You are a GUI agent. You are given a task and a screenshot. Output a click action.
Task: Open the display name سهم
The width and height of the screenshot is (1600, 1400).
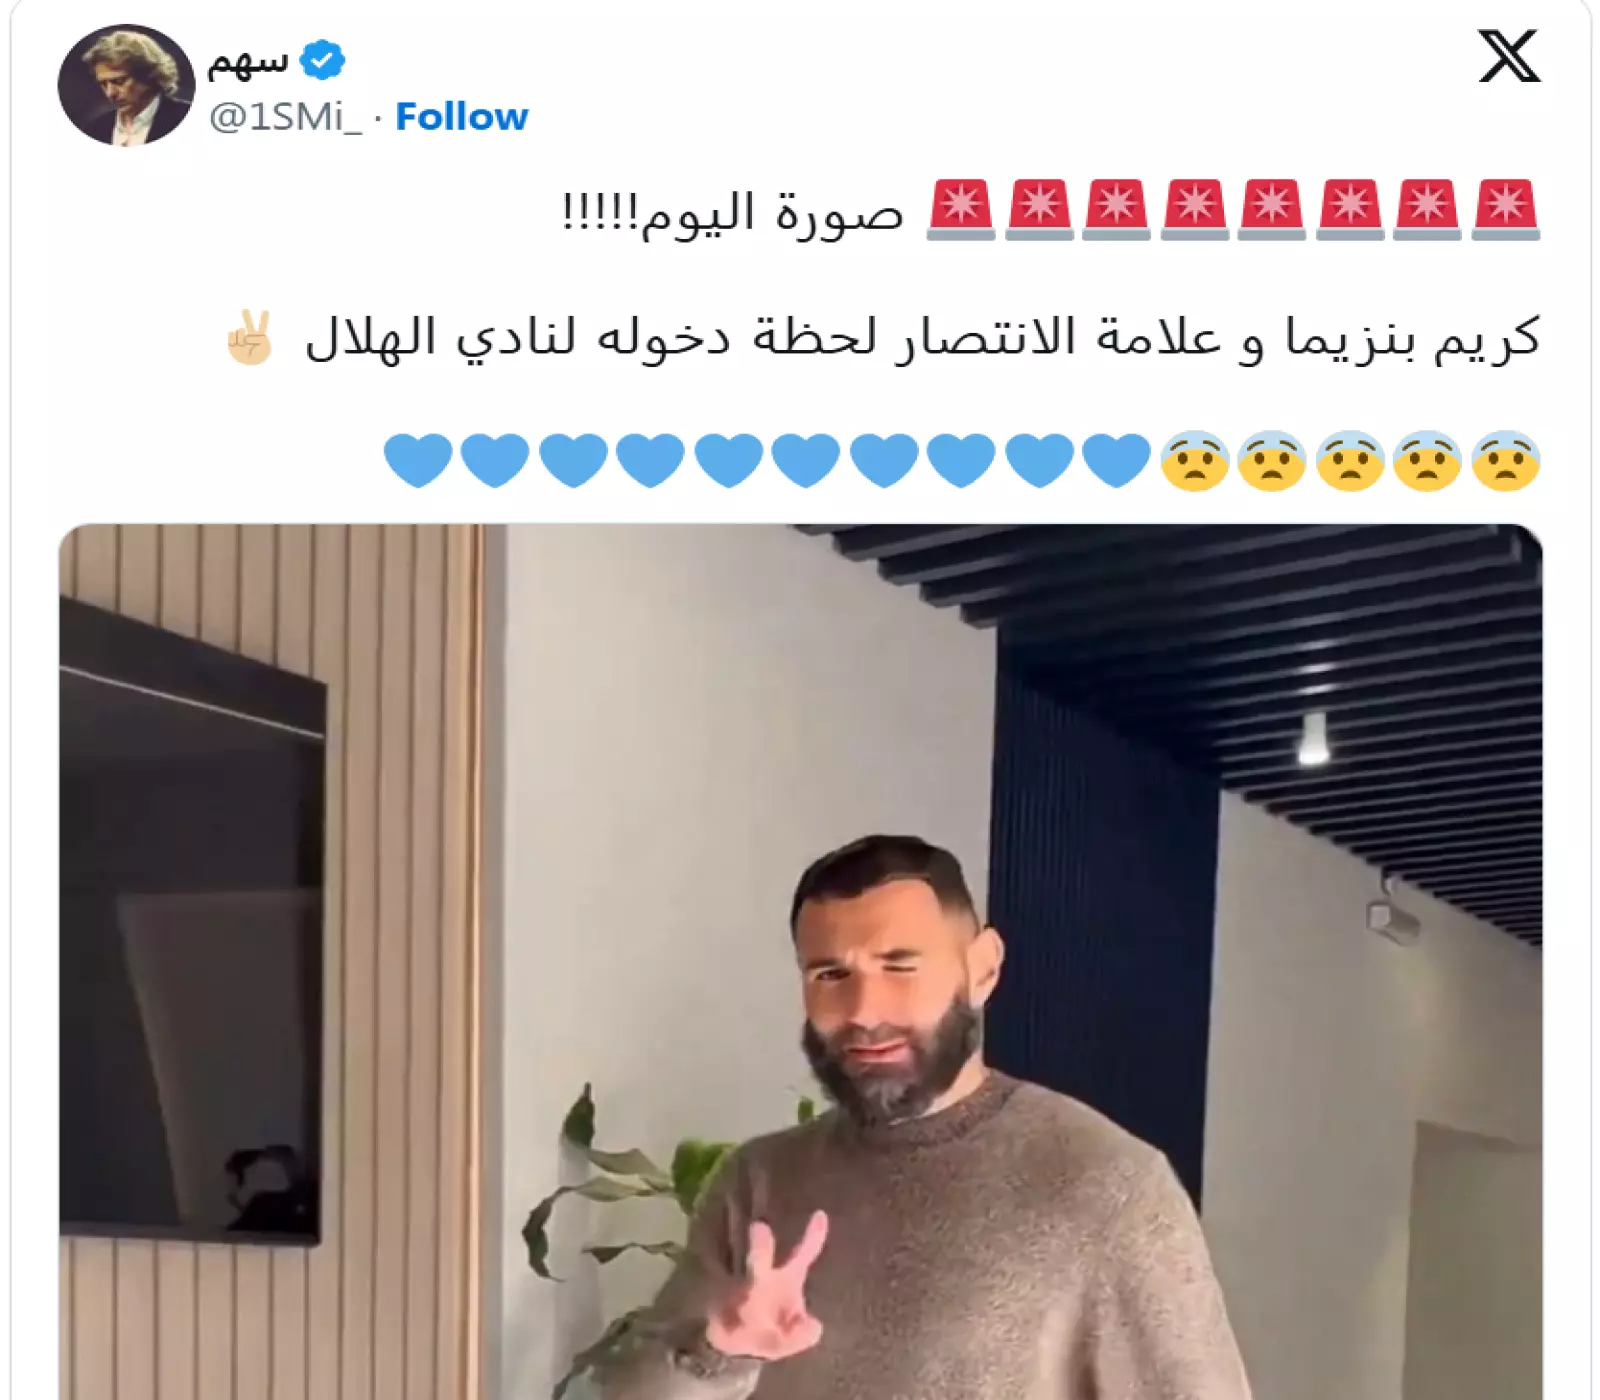point(247,61)
